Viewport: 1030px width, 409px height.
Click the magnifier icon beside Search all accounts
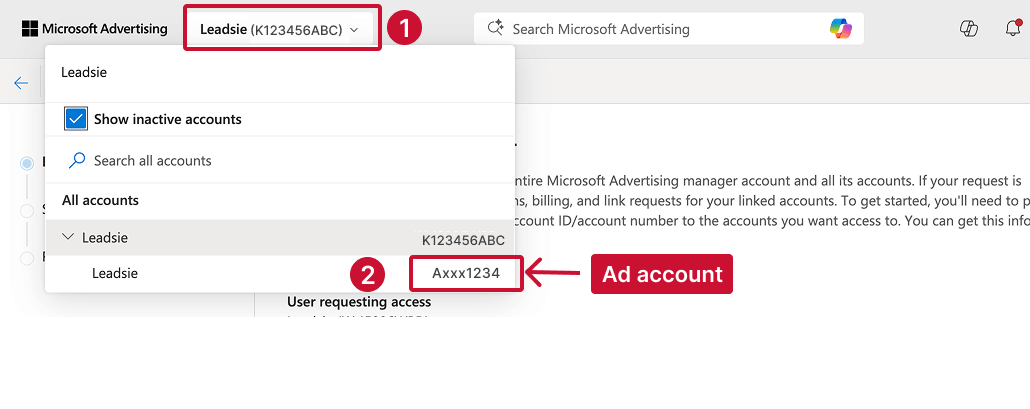coord(78,160)
